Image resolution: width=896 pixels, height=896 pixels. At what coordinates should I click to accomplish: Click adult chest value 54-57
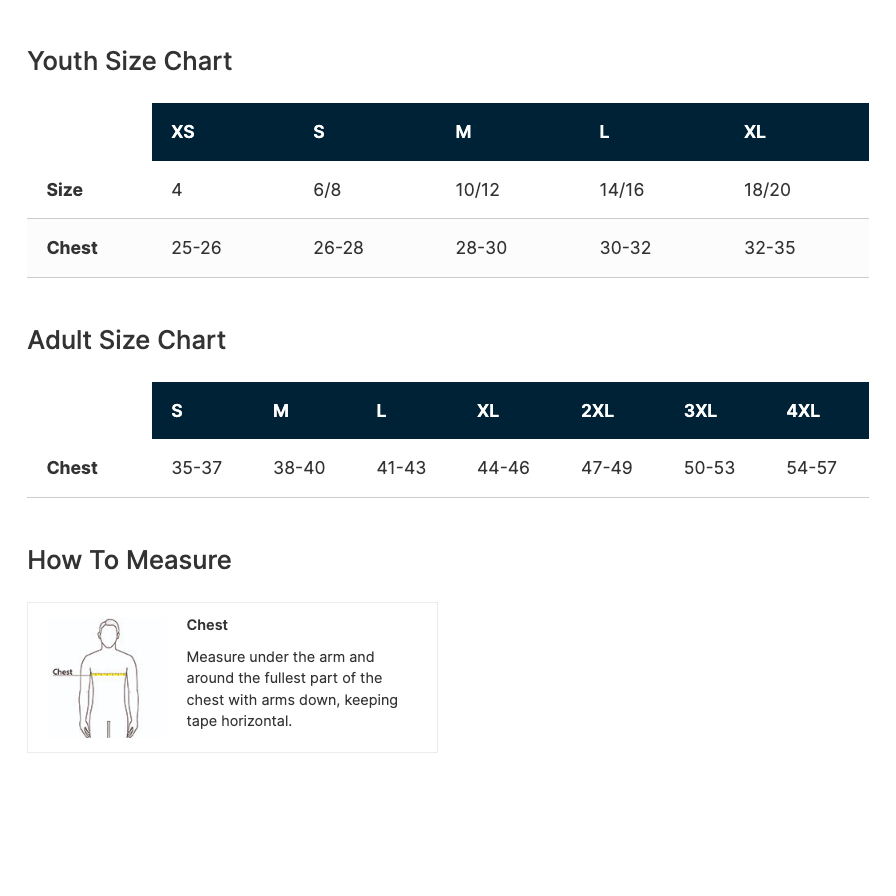click(811, 468)
